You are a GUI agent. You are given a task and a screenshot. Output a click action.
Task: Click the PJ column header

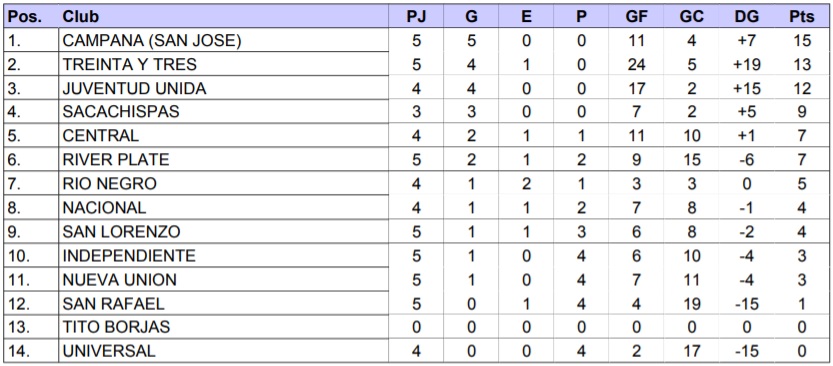pos(417,16)
